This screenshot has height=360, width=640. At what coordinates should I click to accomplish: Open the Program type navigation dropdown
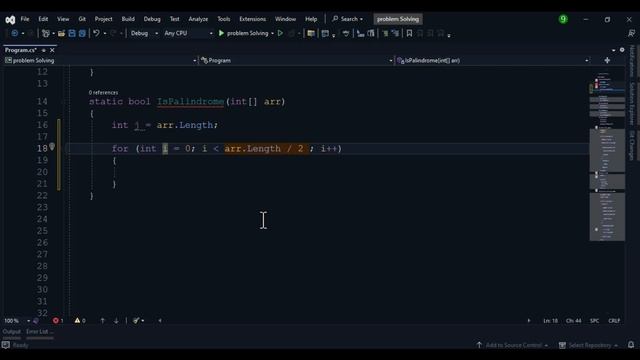296,60
